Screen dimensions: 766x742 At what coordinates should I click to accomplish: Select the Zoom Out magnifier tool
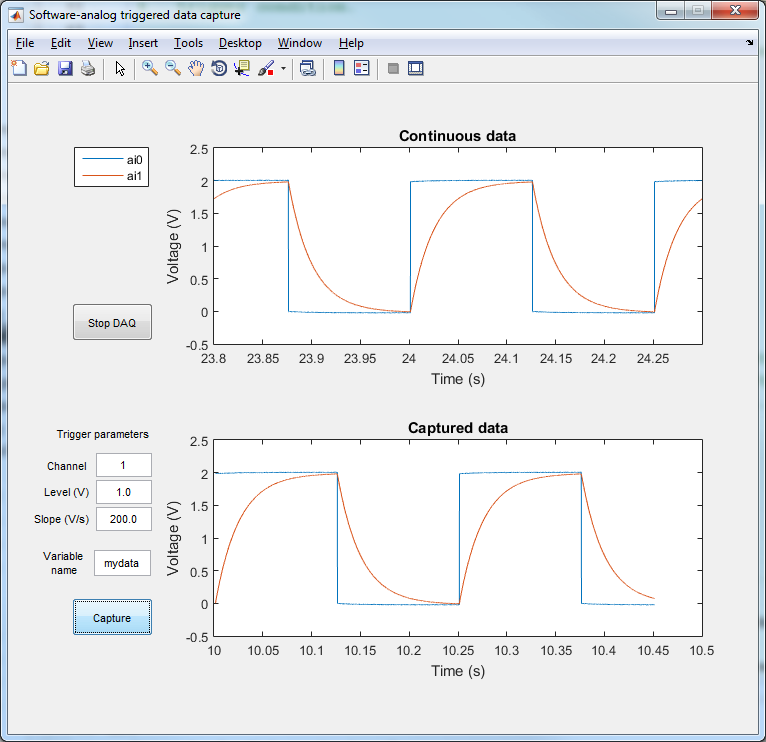[x=173, y=68]
